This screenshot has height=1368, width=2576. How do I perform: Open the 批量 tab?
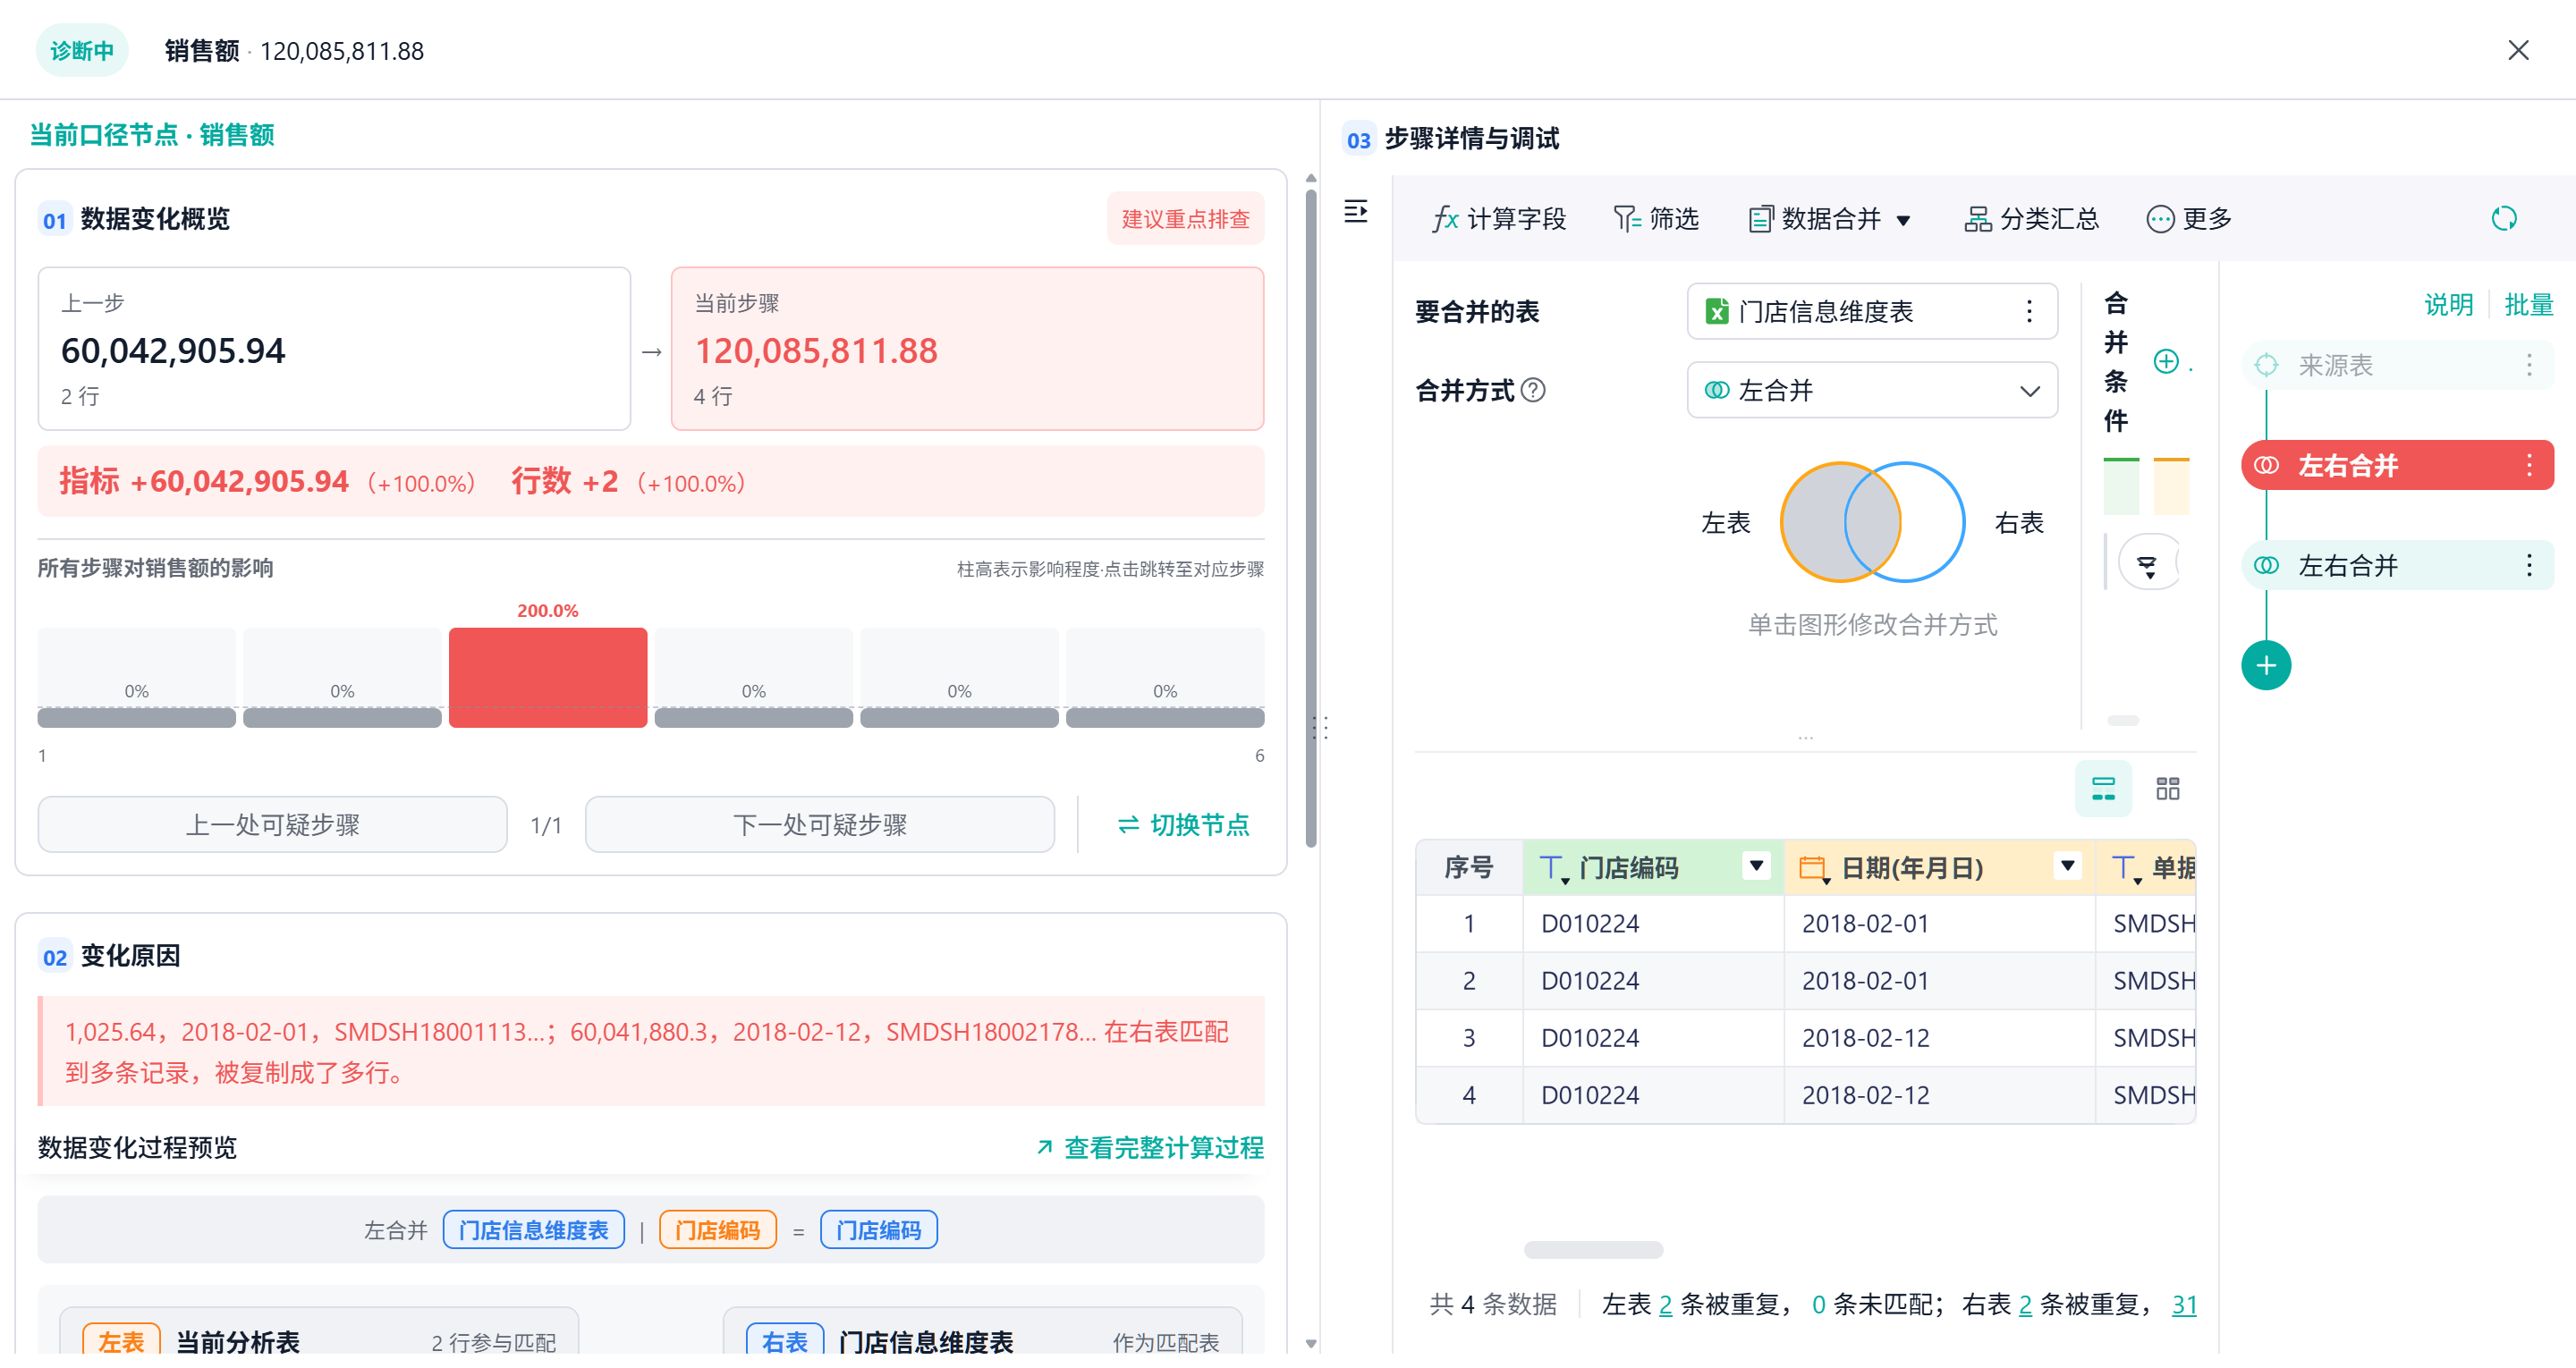click(x=2527, y=305)
